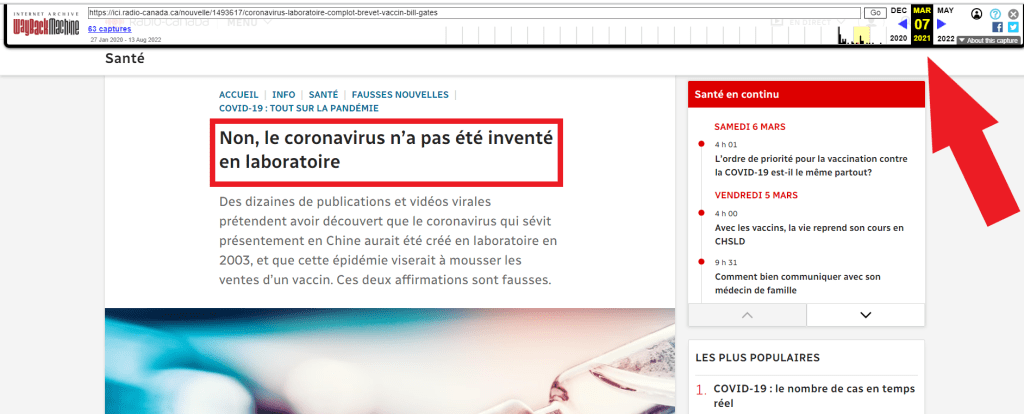The image size is (1024, 414).
Task: Open the Wayback user account icon
Action: click(977, 14)
